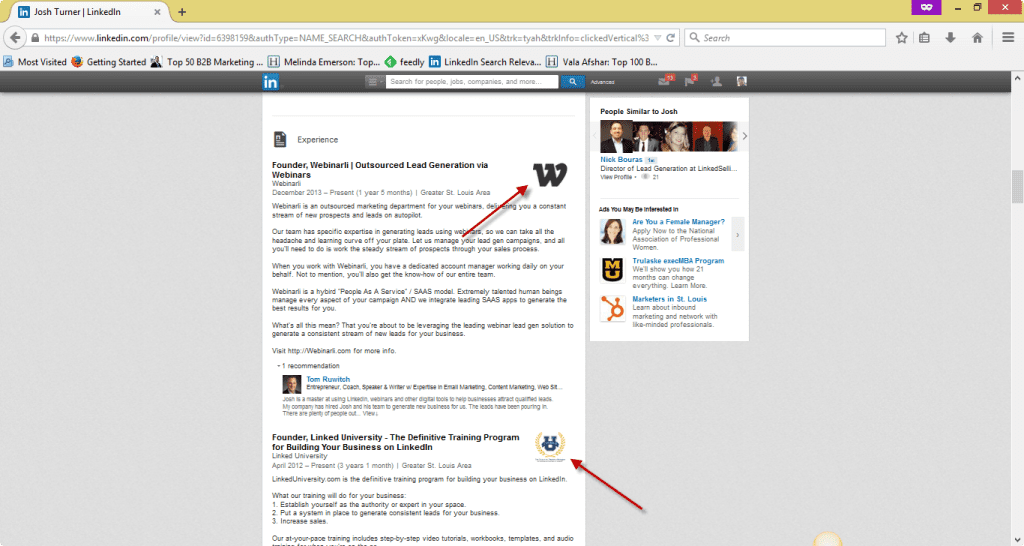Open the Getting Started bookmark
Image resolution: width=1024 pixels, height=546 pixels.
click(108, 62)
